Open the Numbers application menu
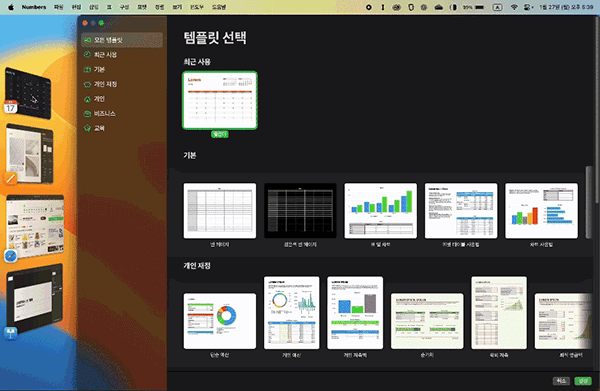The width and height of the screenshot is (600, 391). click(x=34, y=7)
